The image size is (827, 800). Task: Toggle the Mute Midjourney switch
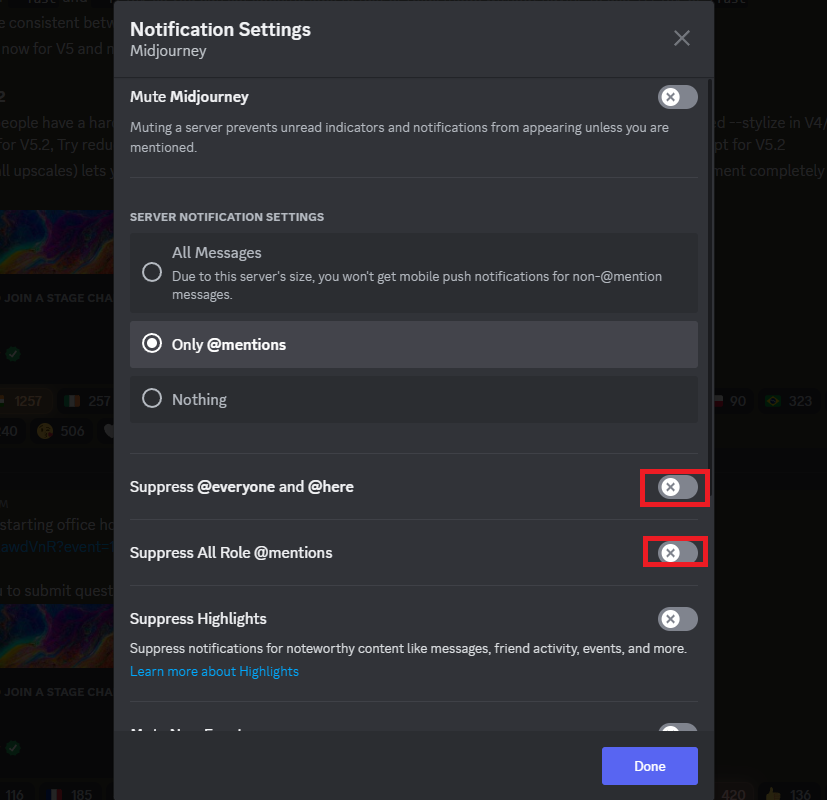[677, 97]
